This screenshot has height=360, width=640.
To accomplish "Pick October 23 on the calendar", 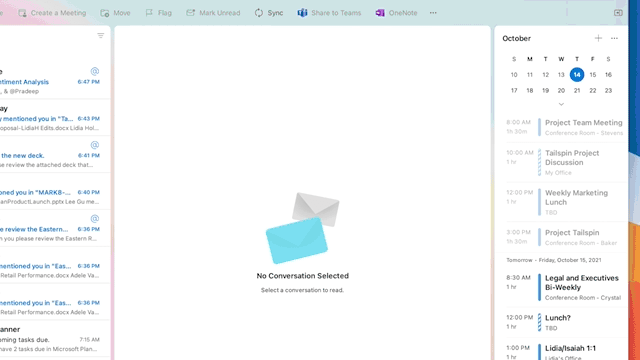I will (608, 91).
